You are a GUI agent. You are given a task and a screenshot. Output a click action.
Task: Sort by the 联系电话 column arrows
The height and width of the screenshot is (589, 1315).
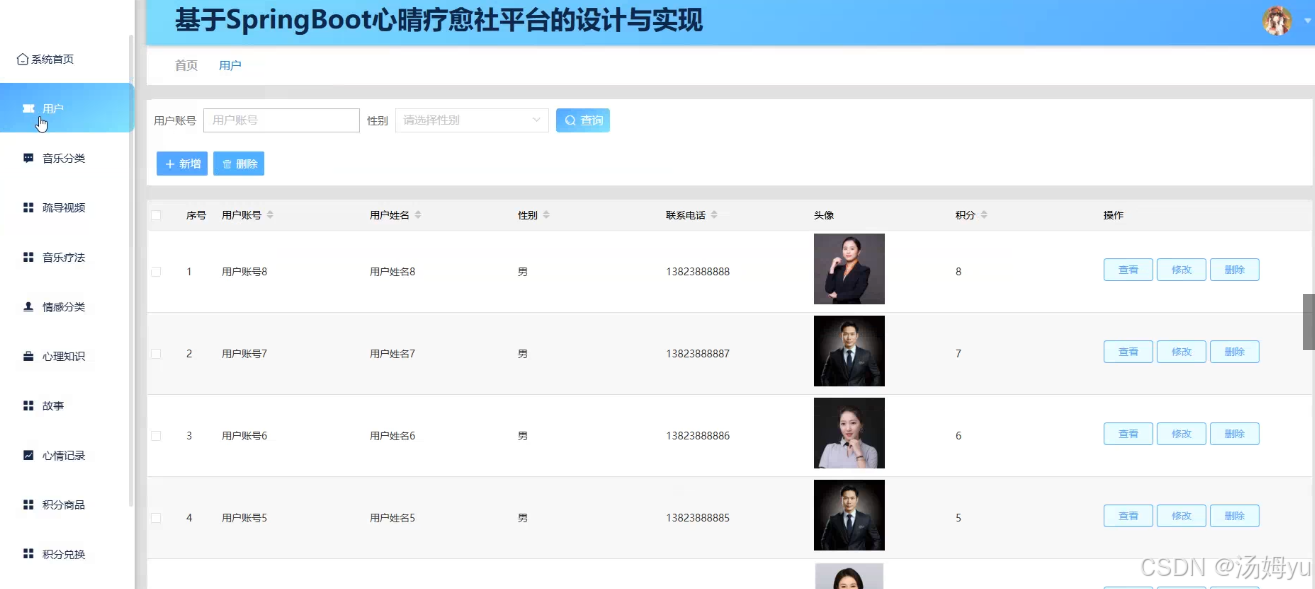tap(714, 215)
